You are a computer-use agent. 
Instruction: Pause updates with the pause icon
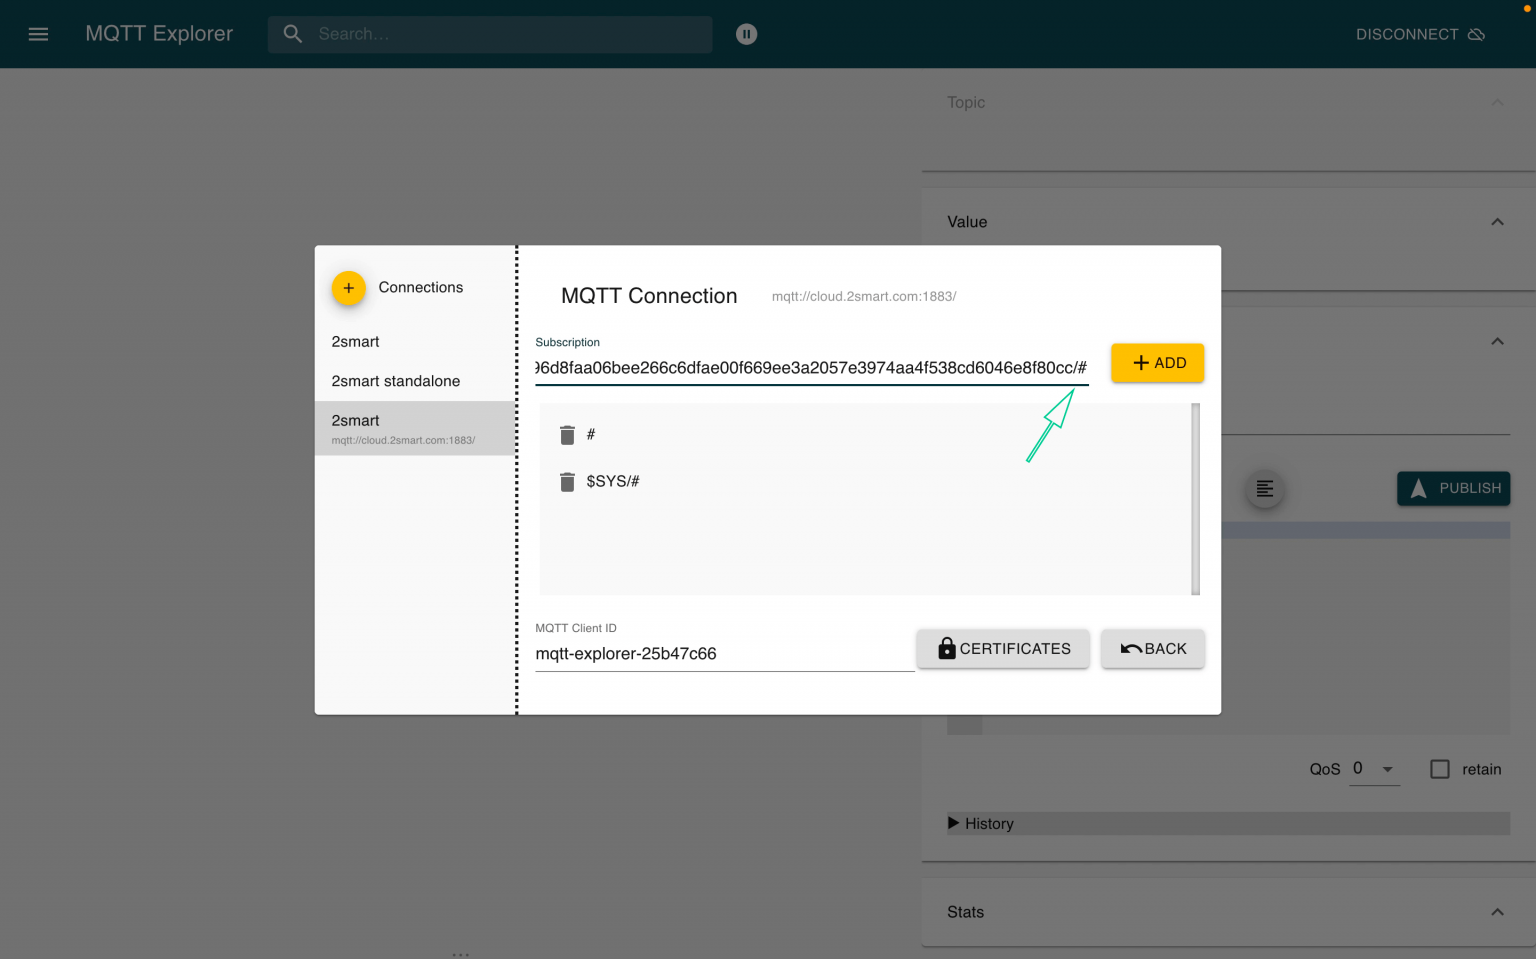tap(746, 34)
